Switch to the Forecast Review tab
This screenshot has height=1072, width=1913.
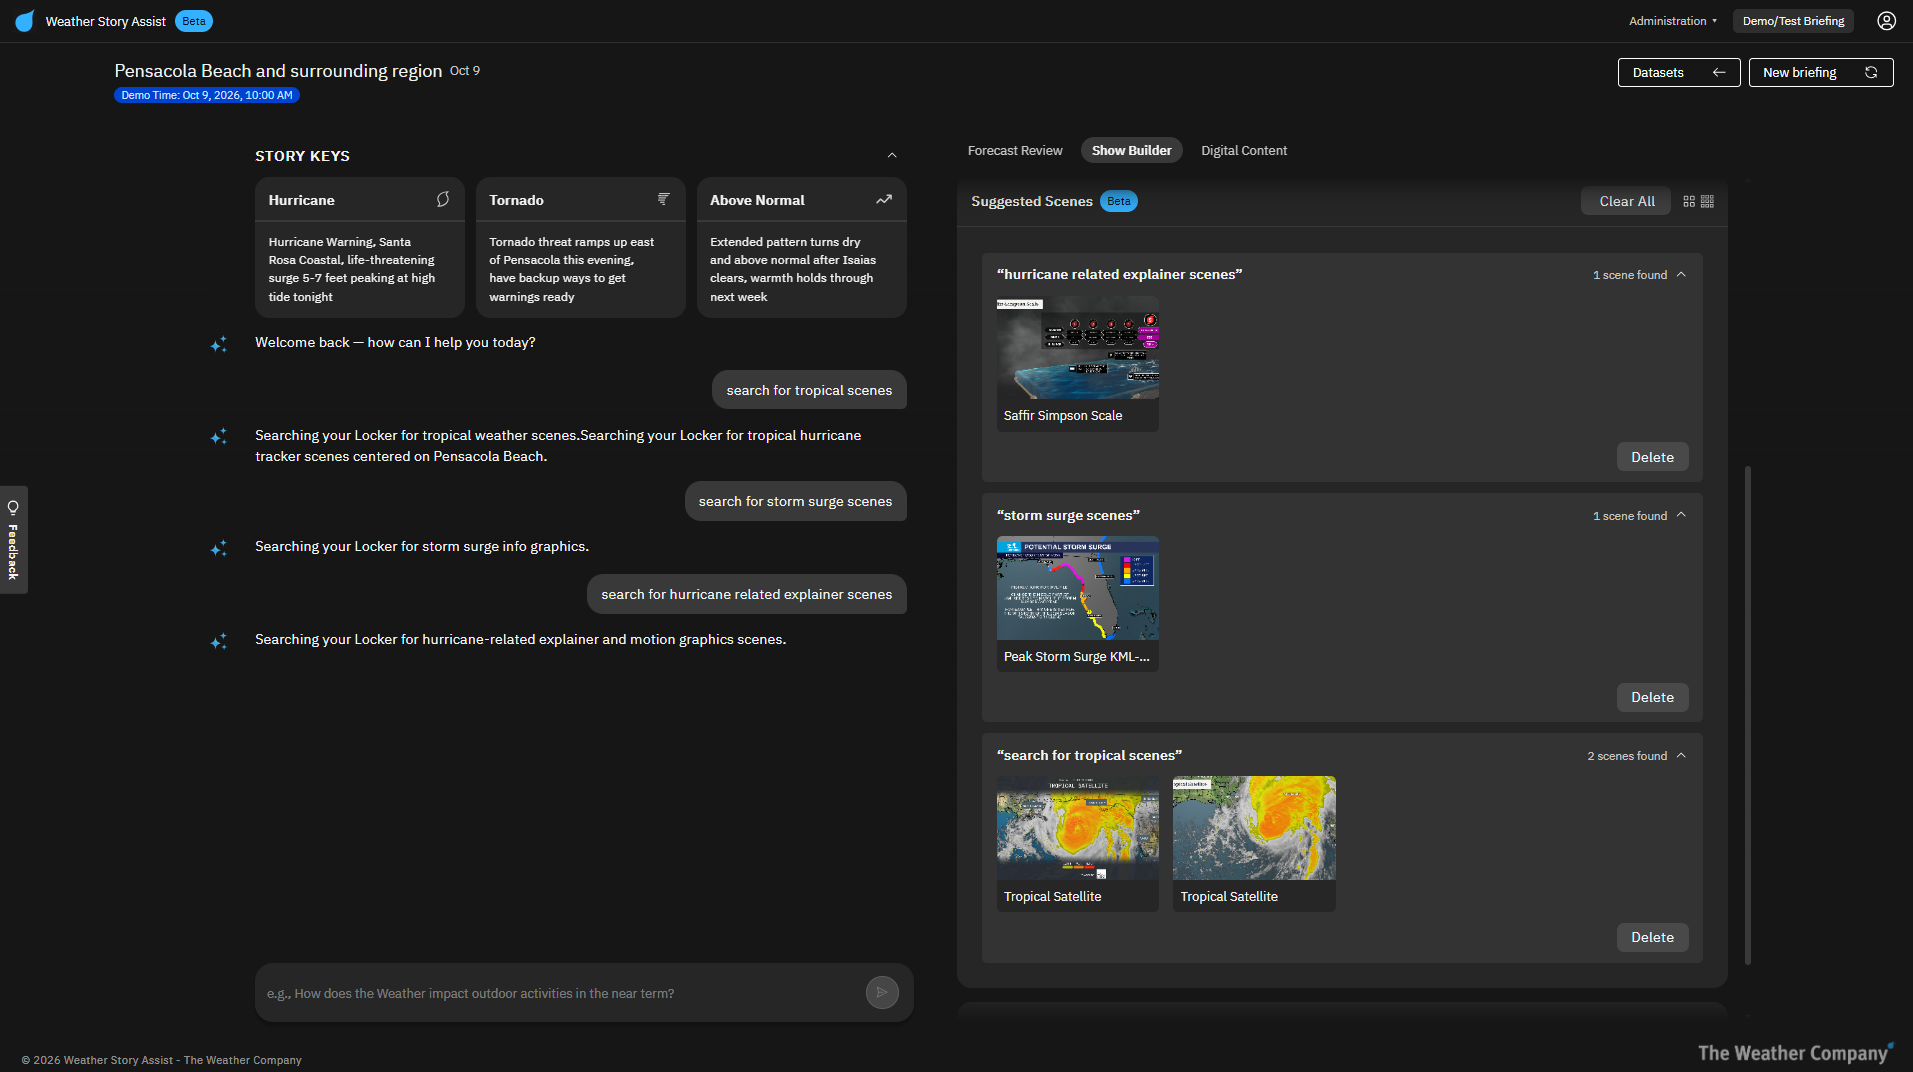(1014, 150)
